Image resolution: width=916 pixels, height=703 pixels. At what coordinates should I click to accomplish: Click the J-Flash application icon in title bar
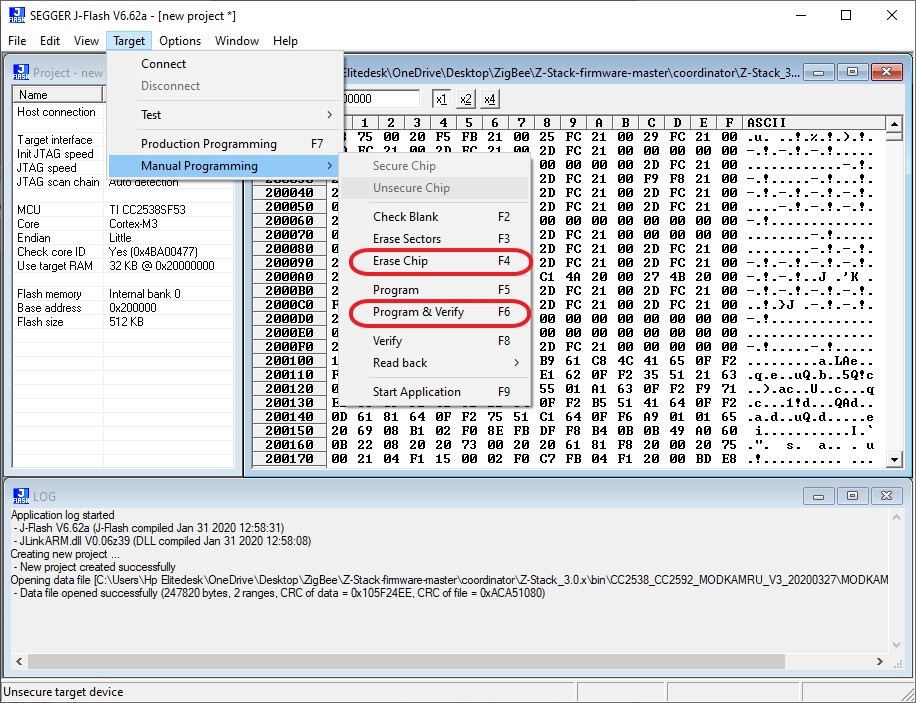point(17,15)
